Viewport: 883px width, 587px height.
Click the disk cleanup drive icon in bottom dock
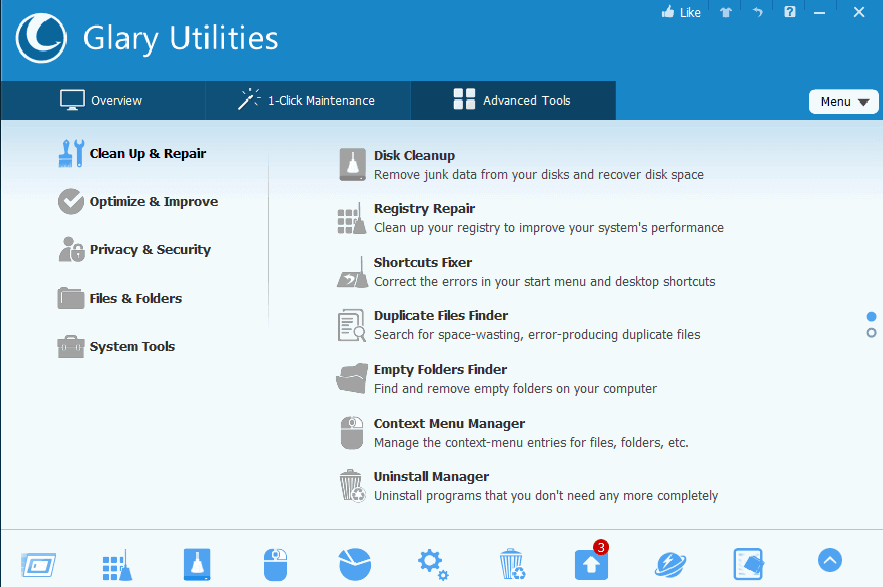pyautogui.click(x=197, y=564)
